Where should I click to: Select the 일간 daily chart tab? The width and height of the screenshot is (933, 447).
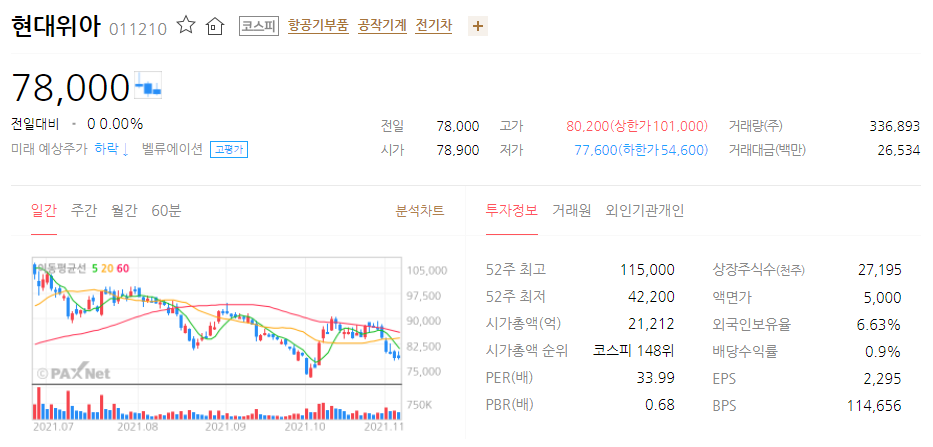point(43,211)
